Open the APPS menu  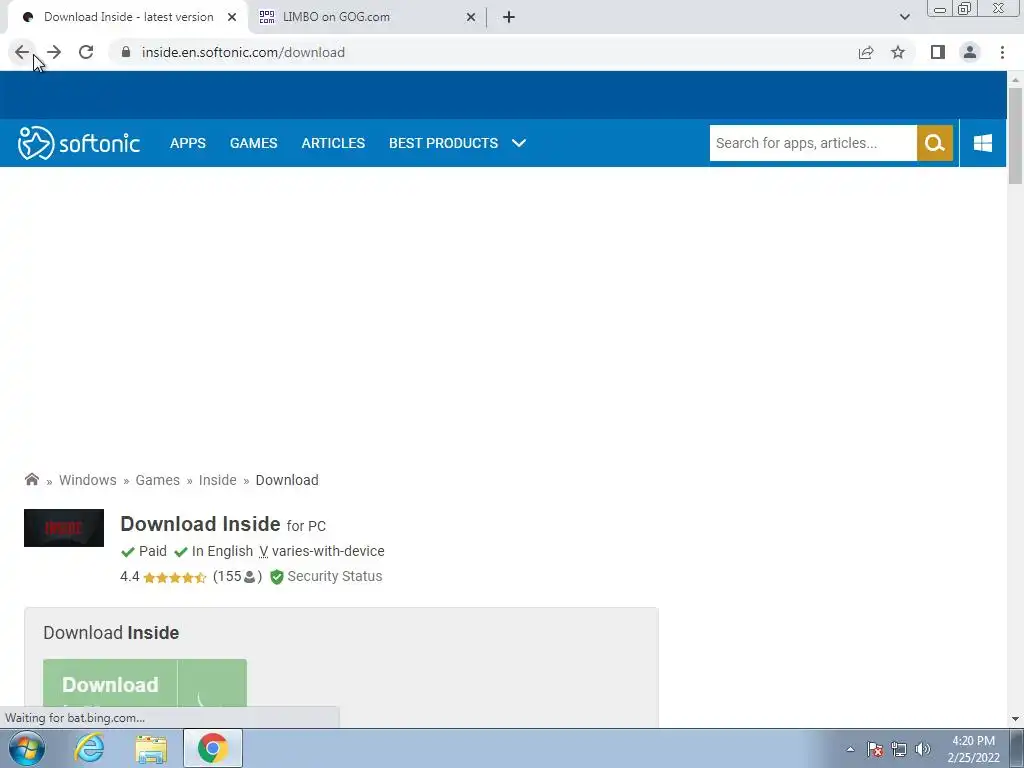(187, 143)
